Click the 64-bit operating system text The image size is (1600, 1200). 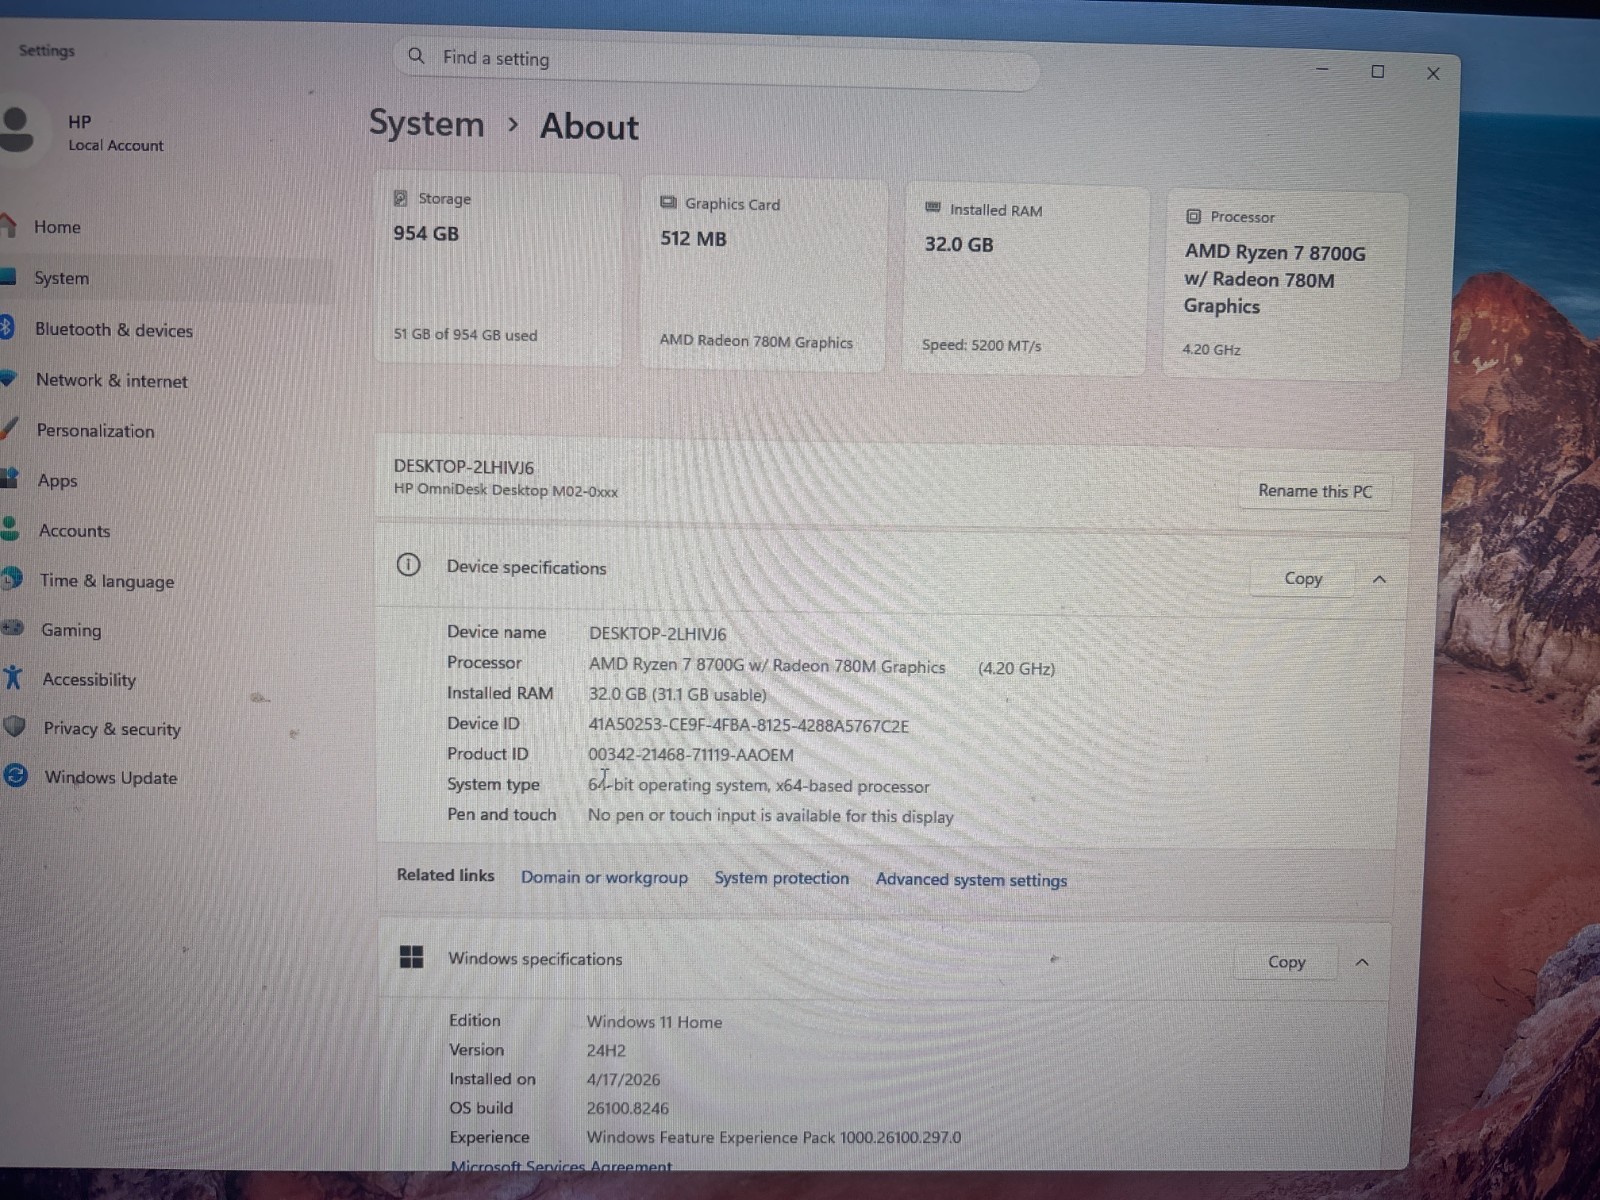click(x=759, y=785)
